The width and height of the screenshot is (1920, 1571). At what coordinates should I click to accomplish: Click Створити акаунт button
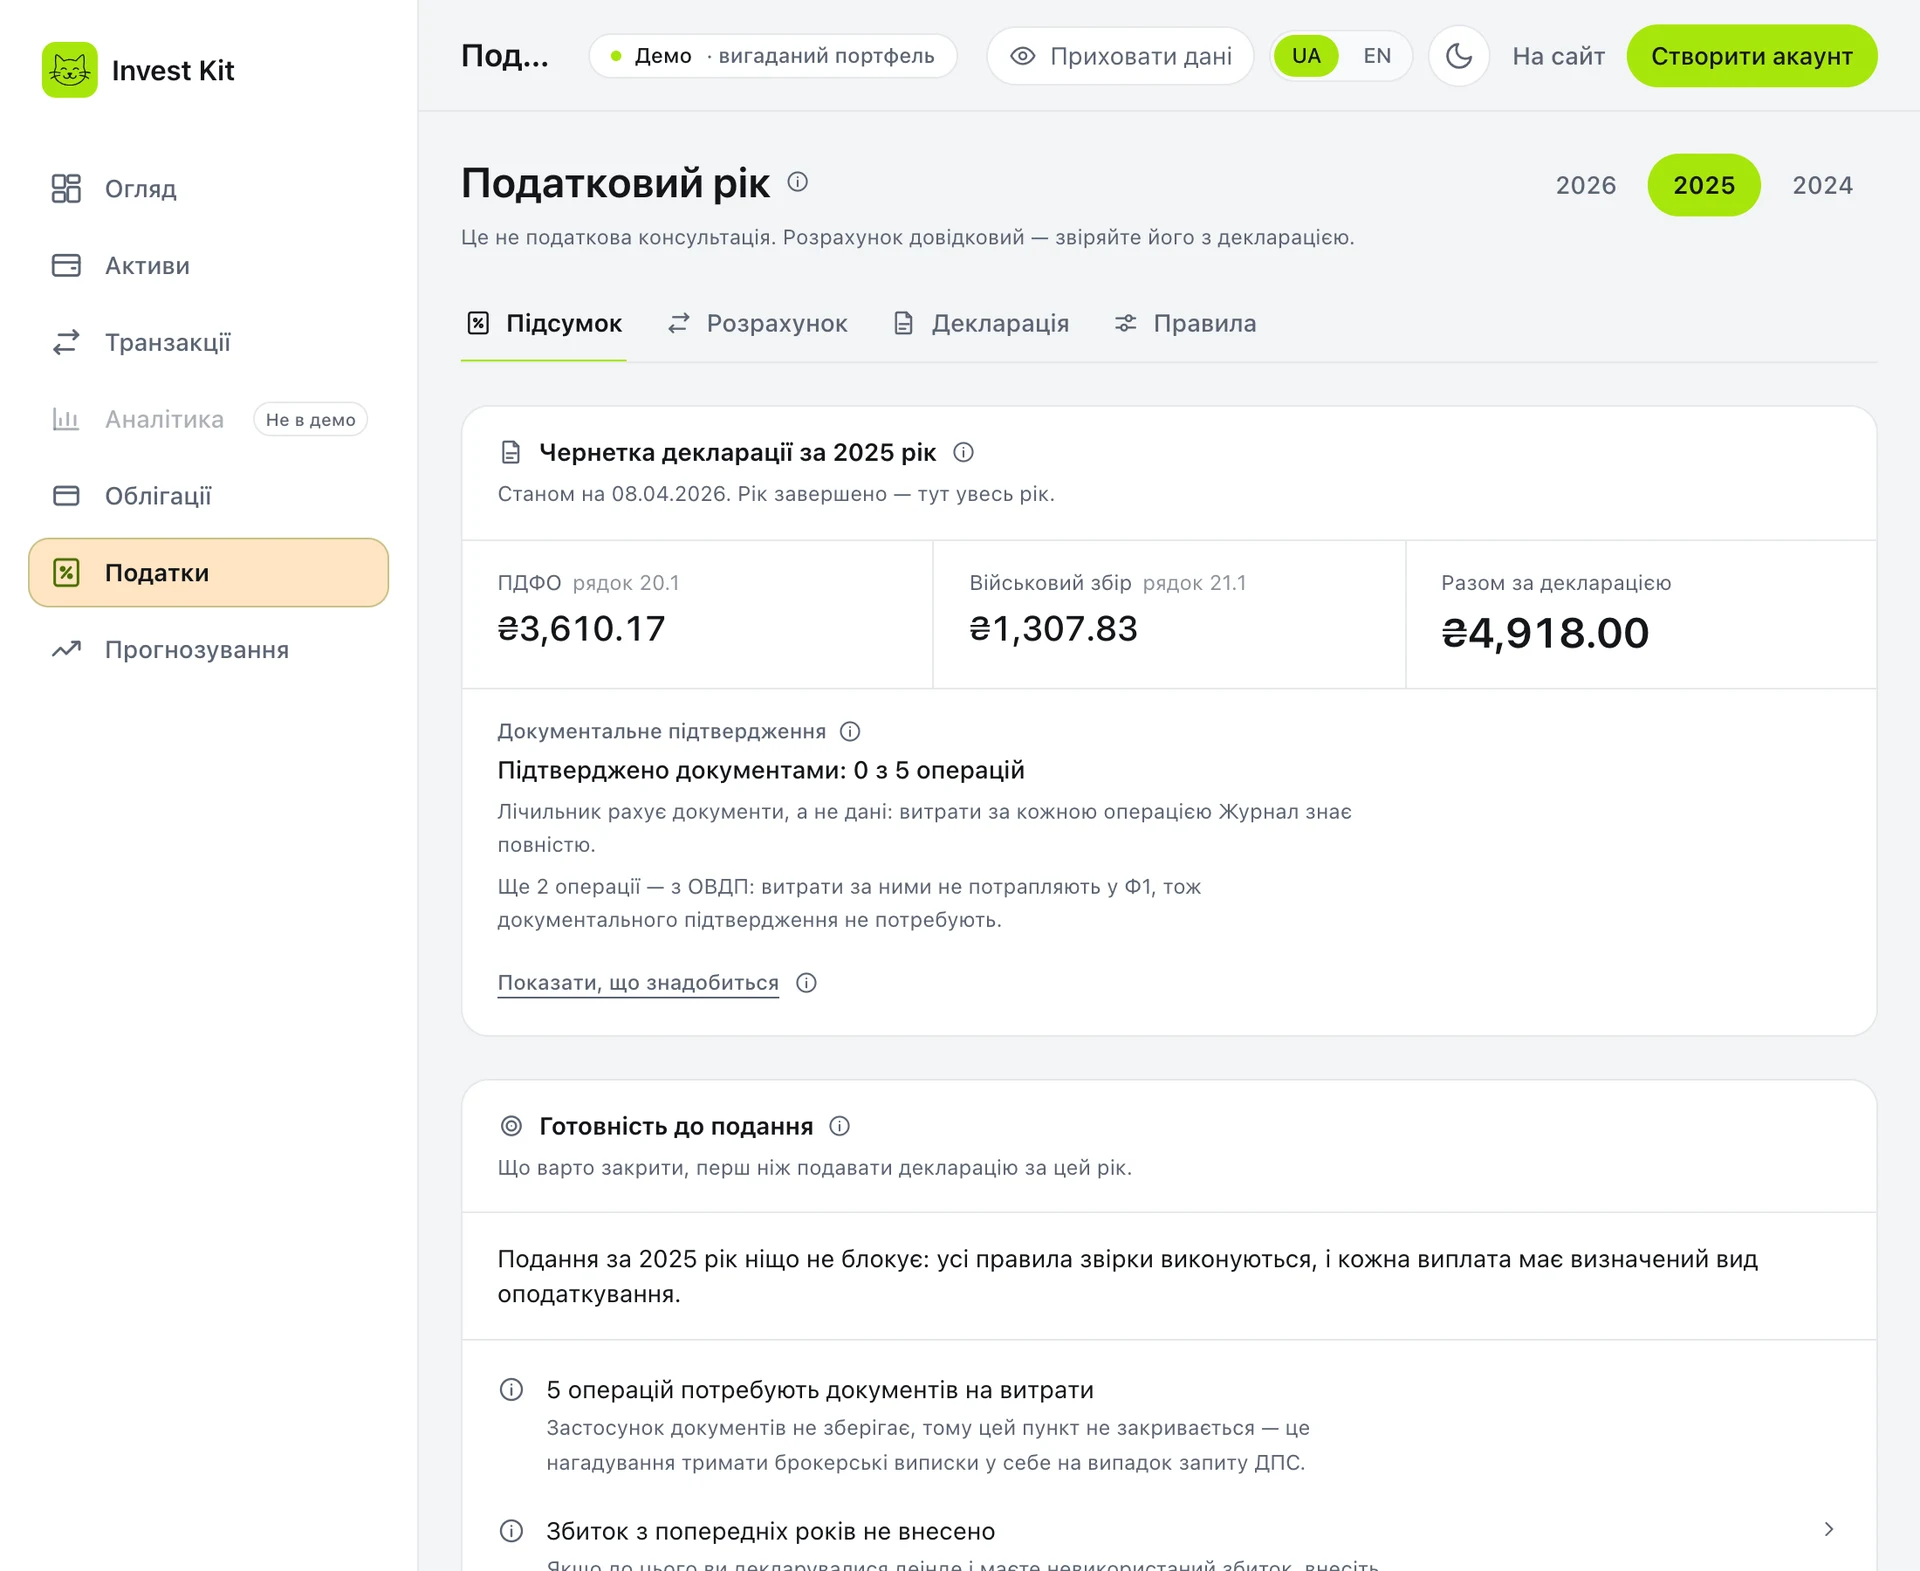pos(1751,56)
